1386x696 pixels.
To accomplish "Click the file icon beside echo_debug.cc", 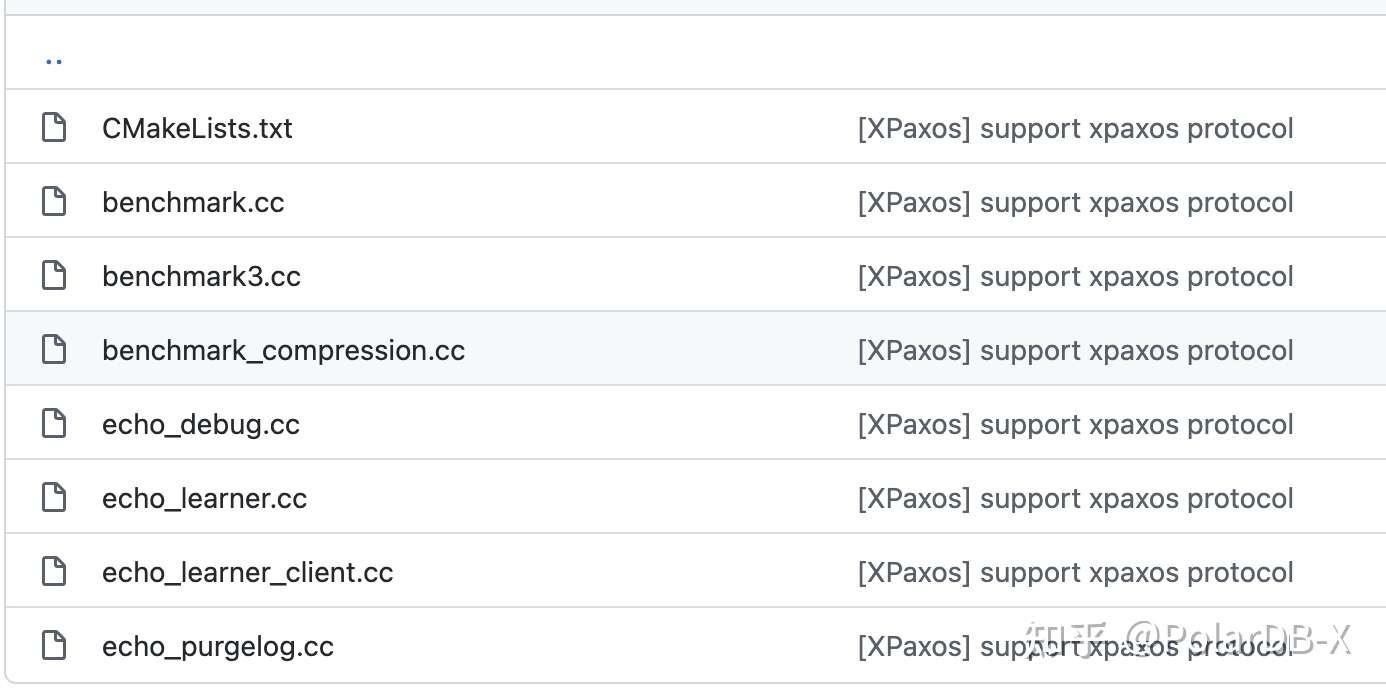I will click(53, 424).
